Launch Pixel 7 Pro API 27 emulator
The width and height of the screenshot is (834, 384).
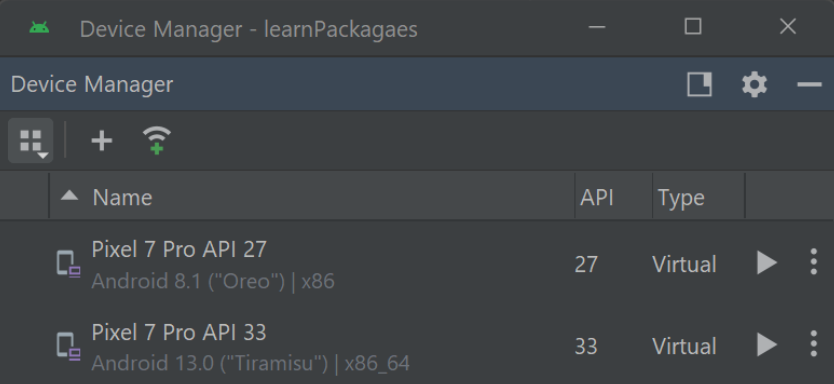point(766,263)
